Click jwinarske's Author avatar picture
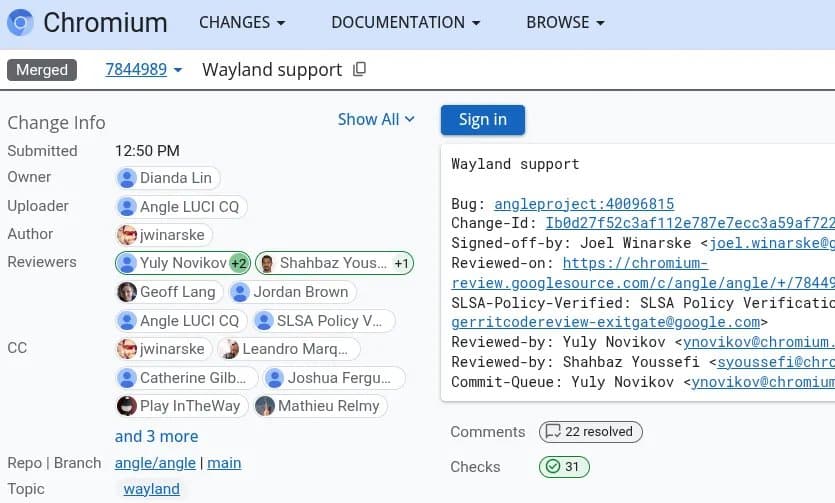The width and height of the screenshot is (835, 503). [x=127, y=235]
